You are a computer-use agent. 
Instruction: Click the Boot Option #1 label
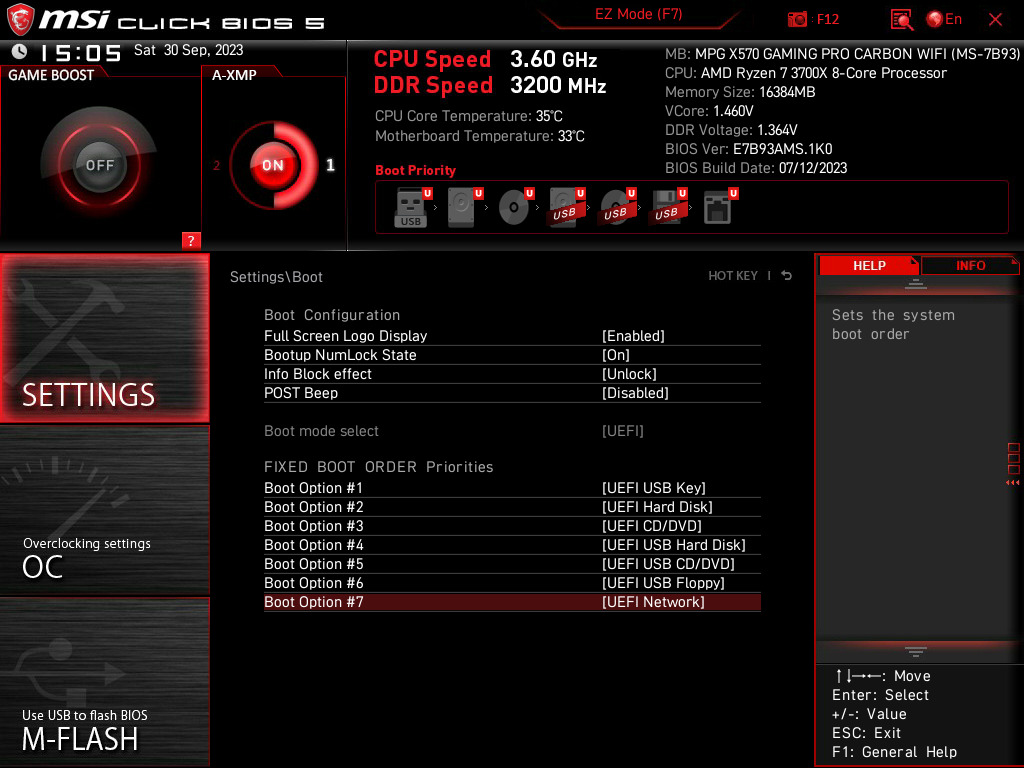pos(313,488)
